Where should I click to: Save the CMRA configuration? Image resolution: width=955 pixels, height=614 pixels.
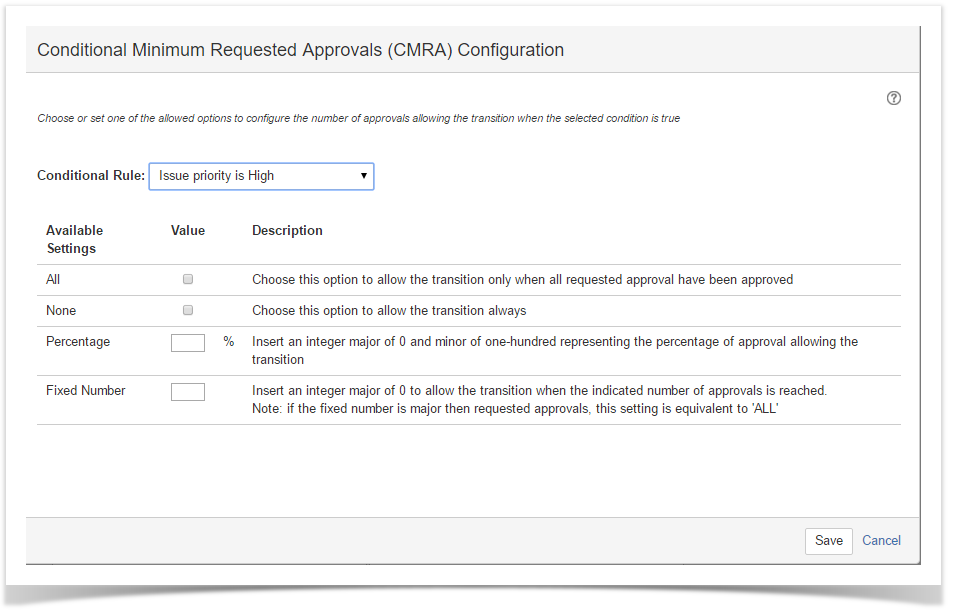[828, 541]
